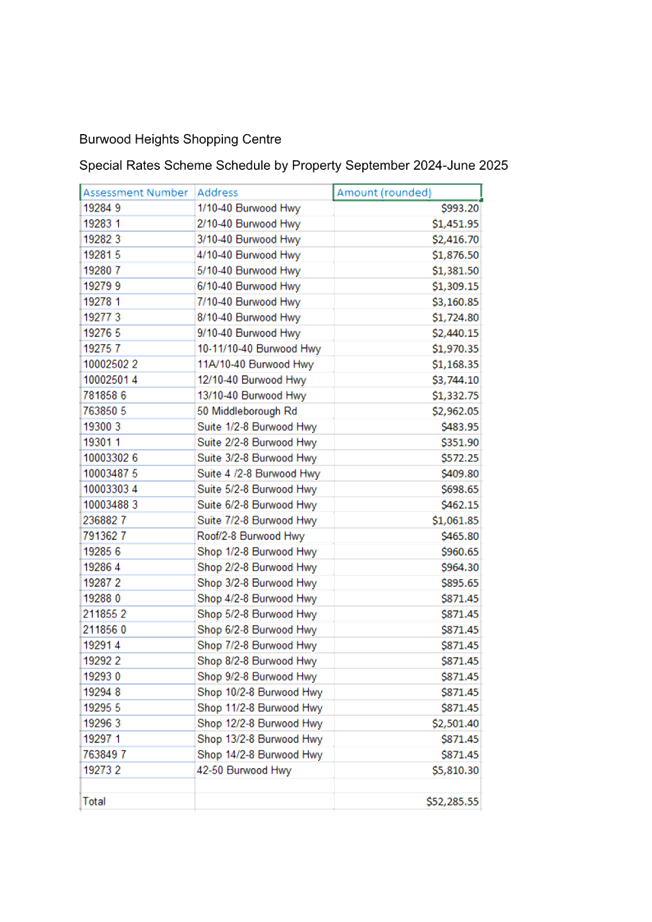Screen dimensions: 652x922
Task: Select address Shop 9/2-8 Burwood Hwy
Action: pos(257,676)
